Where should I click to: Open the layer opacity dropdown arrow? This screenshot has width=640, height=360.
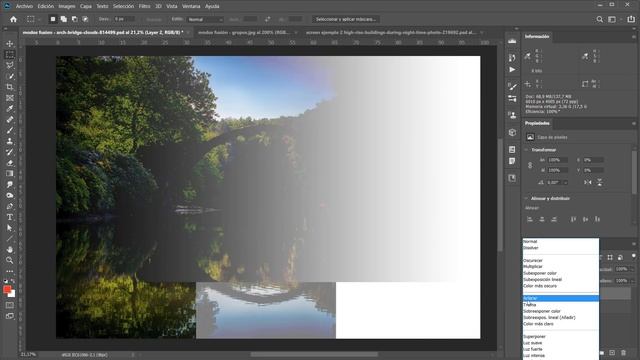(x=632, y=269)
